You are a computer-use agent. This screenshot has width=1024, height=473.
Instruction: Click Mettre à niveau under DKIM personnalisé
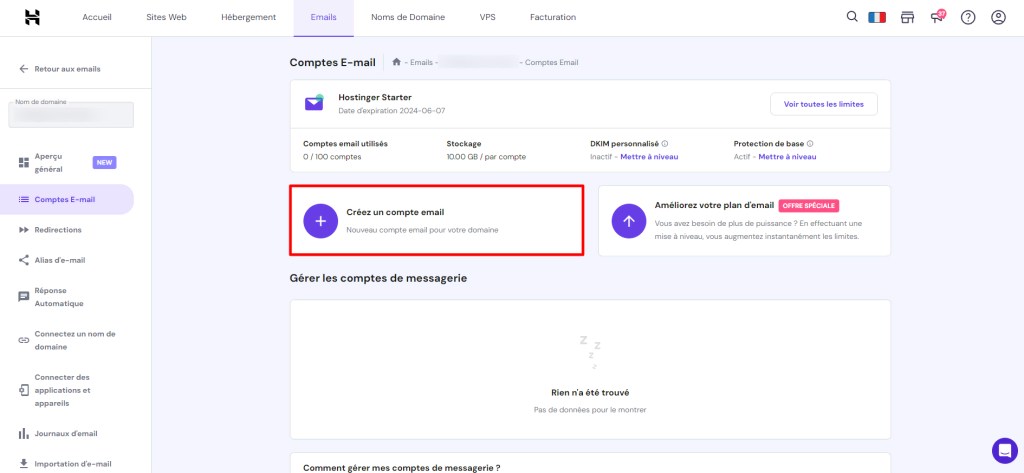tap(649, 157)
